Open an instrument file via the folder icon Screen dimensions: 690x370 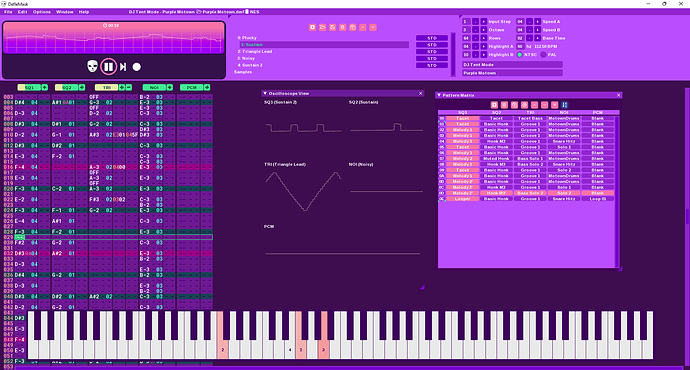pos(323,27)
